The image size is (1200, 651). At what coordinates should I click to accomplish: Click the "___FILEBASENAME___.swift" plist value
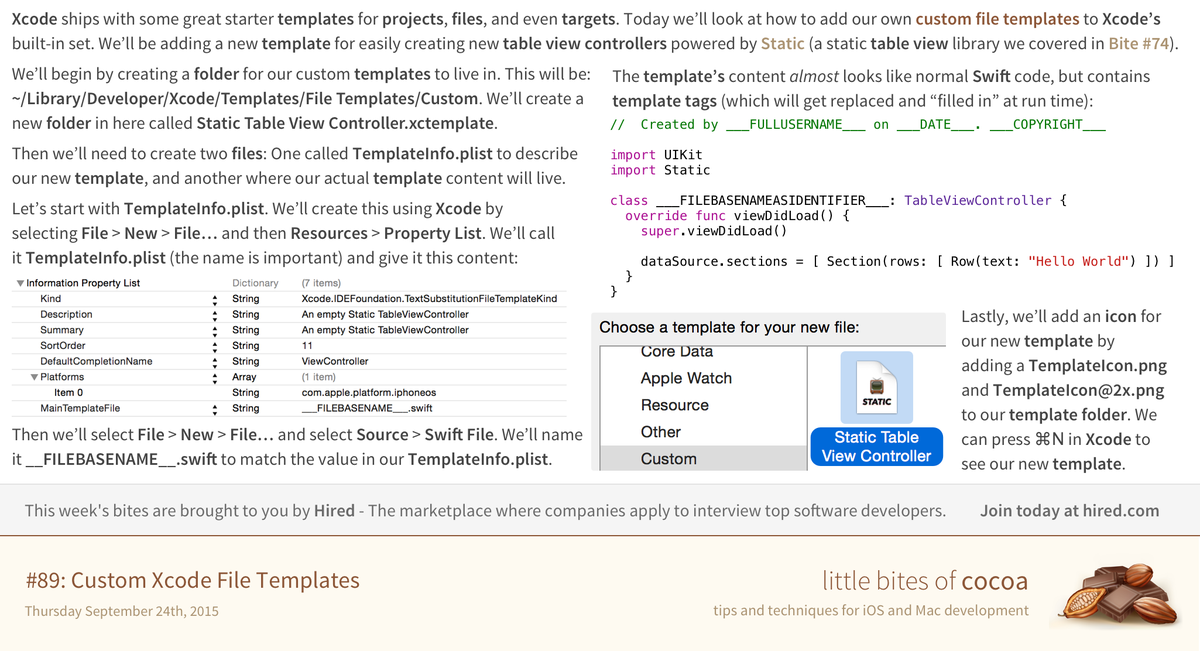pyautogui.click(x=367, y=409)
